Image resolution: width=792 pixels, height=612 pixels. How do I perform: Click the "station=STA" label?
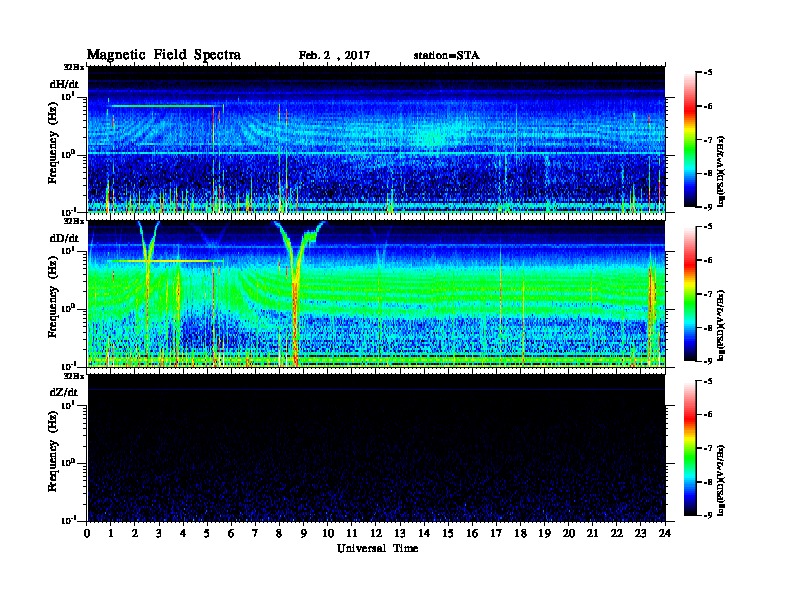coord(446,55)
